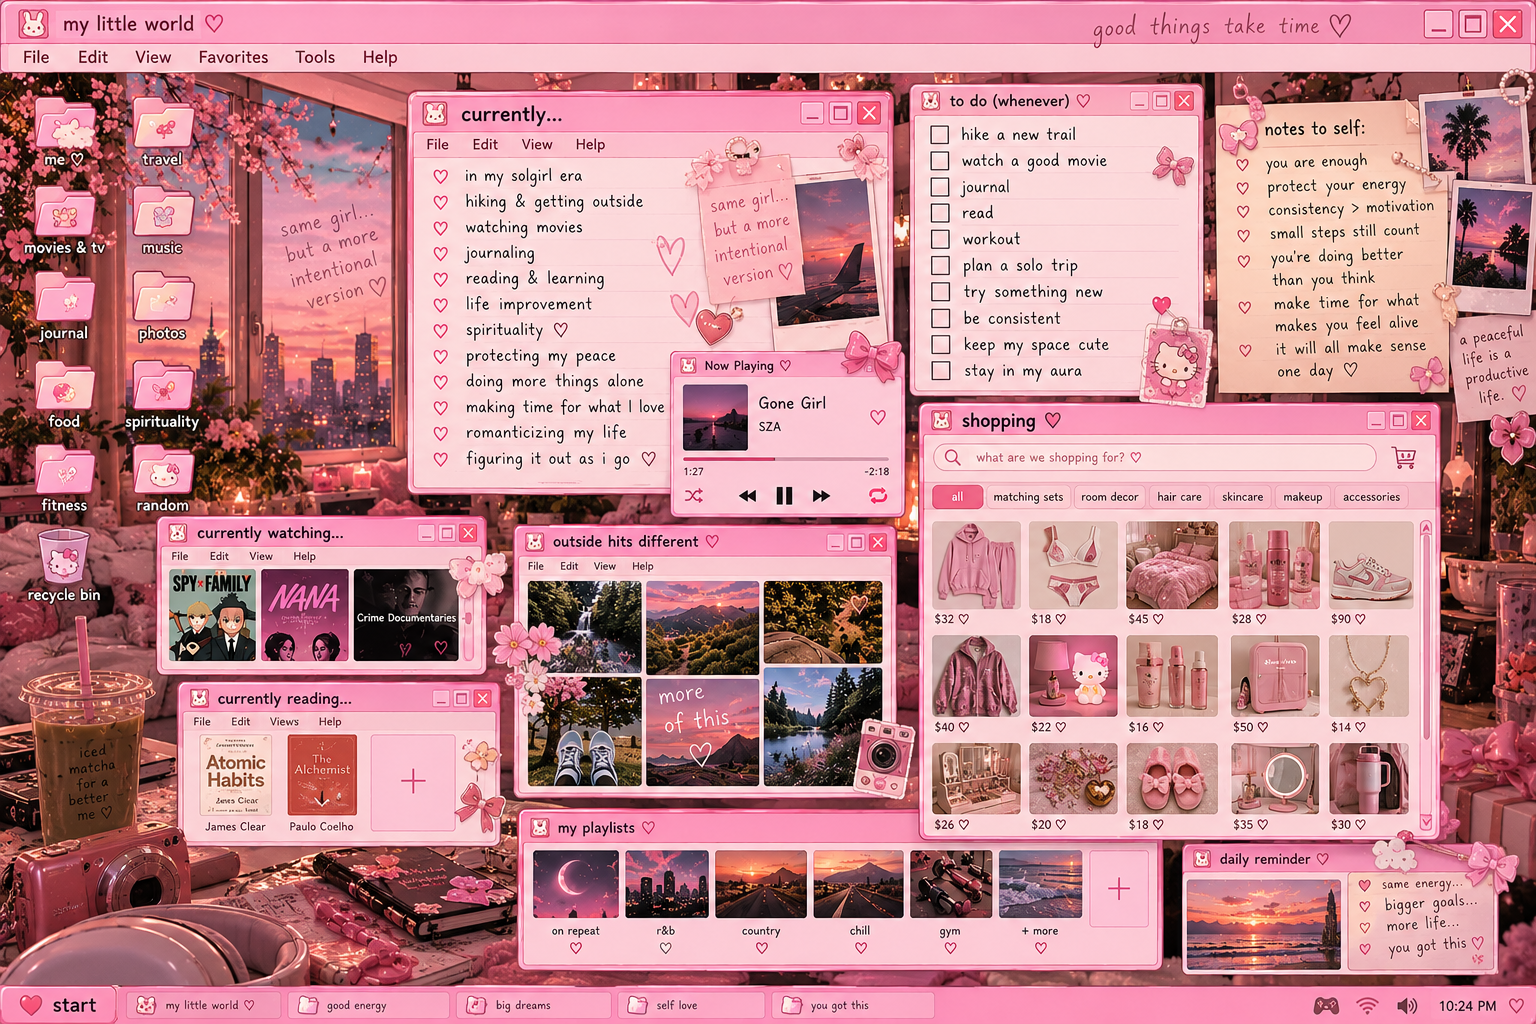The width and height of the screenshot is (1536, 1024).
Task: Click the volume speaker tray icon
Action: (x=1407, y=1005)
